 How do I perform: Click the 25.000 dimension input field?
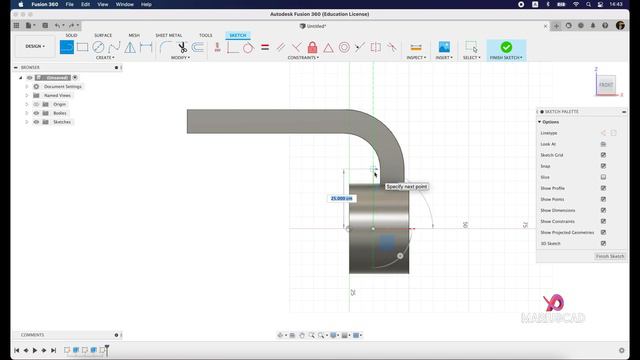coord(342,198)
